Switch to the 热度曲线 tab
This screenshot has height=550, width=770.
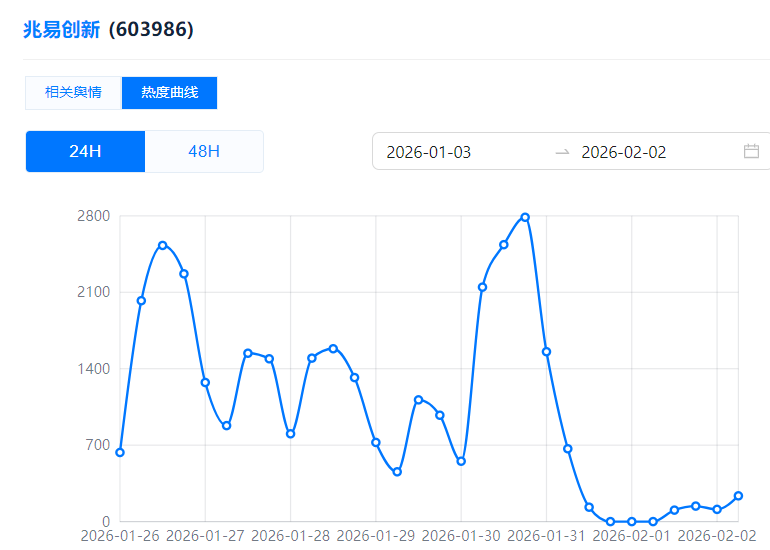click(169, 93)
